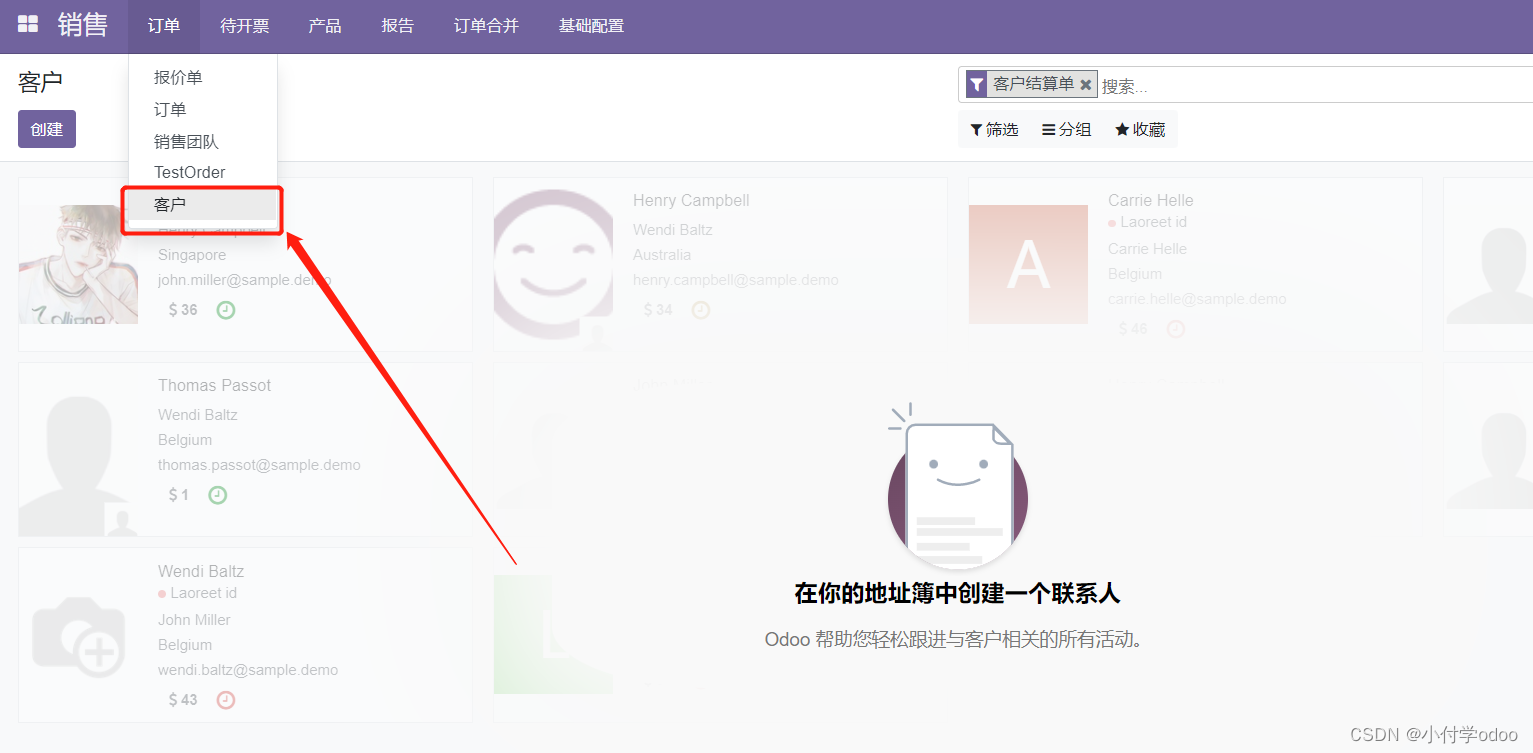Screen dimensions: 1533x753
Task: Click the 创建 button to create a customer
Action: pyautogui.click(x=46, y=129)
